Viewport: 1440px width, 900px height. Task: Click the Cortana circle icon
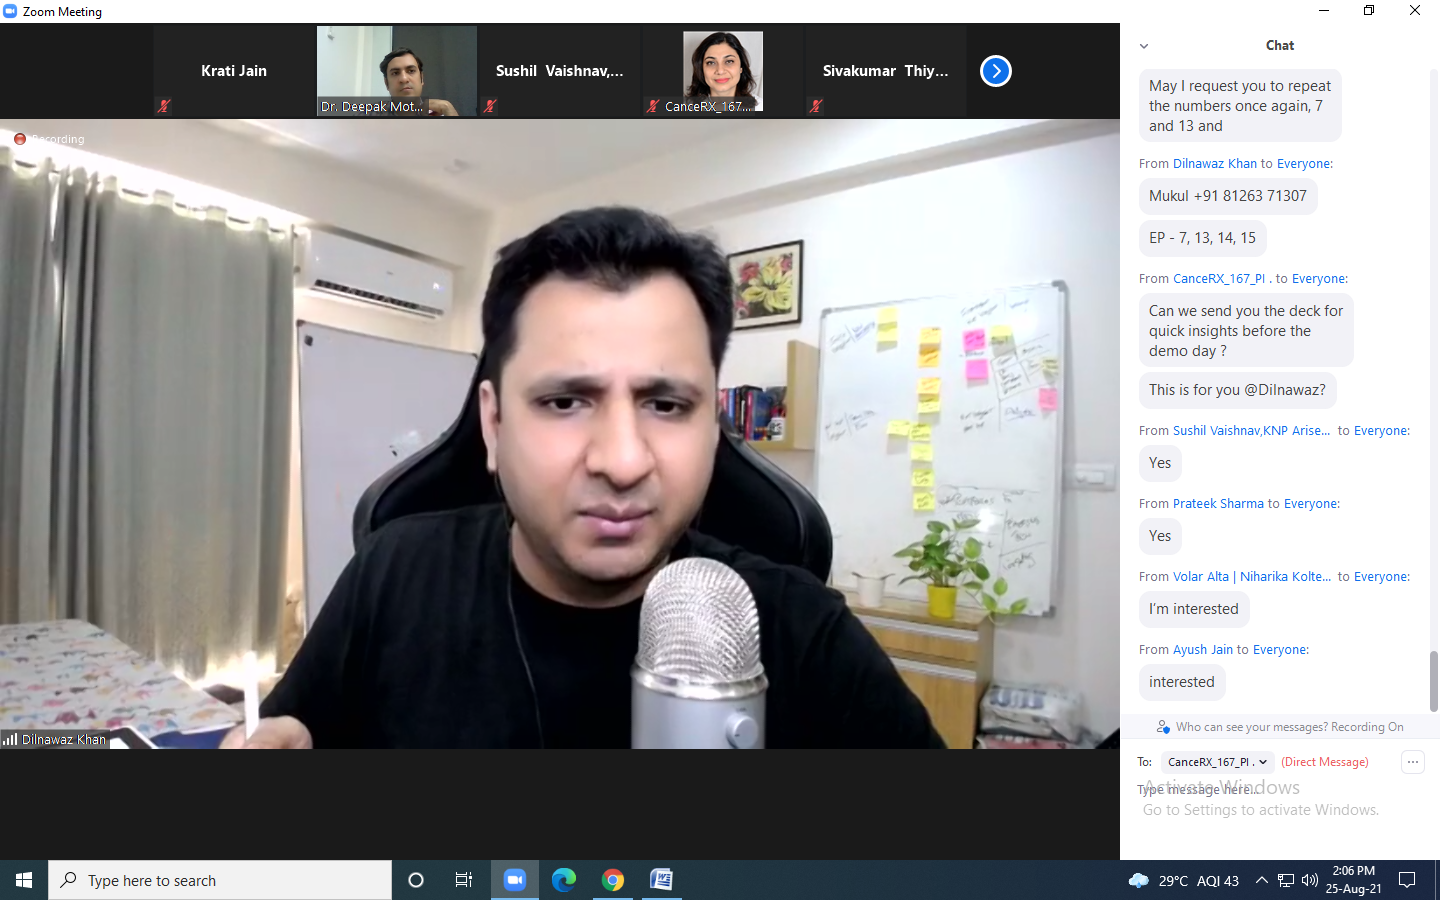coord(416,880)
